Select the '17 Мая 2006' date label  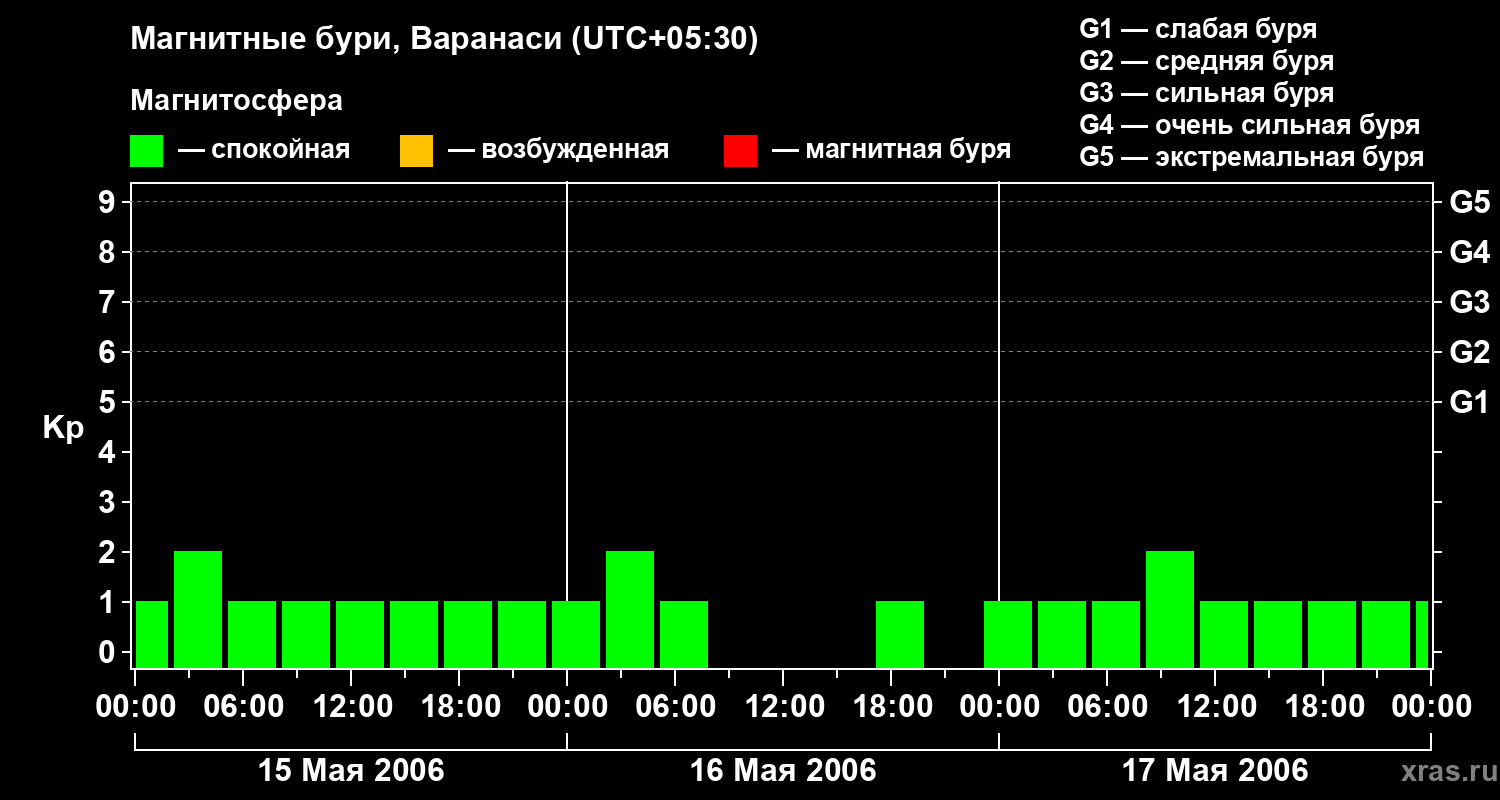coord(1215,771)
